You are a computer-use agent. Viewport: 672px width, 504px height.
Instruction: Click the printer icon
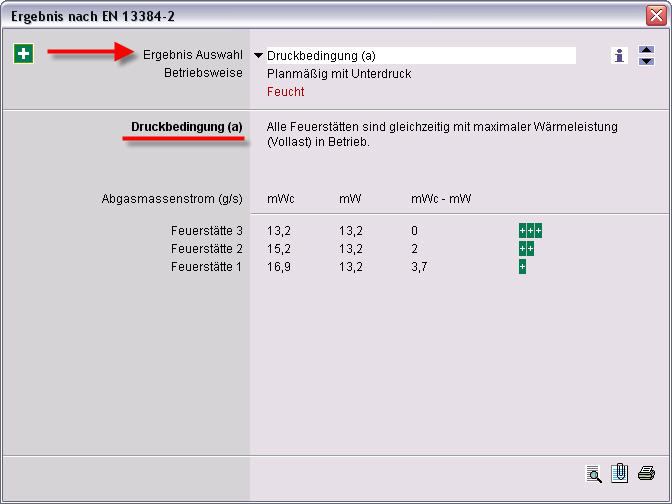coord(646,473)
